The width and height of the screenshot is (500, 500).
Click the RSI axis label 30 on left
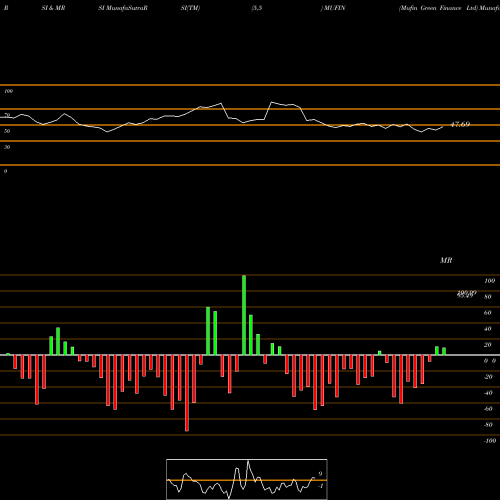coord(7,147)
